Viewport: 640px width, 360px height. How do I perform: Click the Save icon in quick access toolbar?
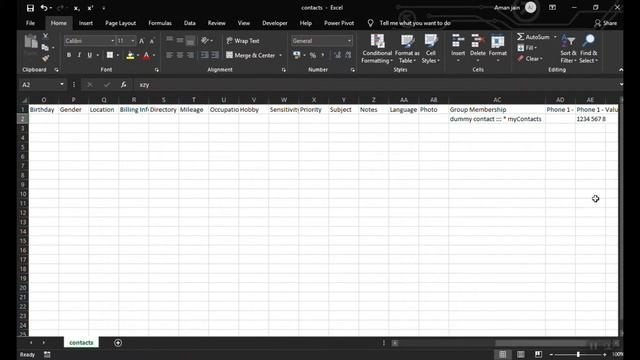(30, 8)
